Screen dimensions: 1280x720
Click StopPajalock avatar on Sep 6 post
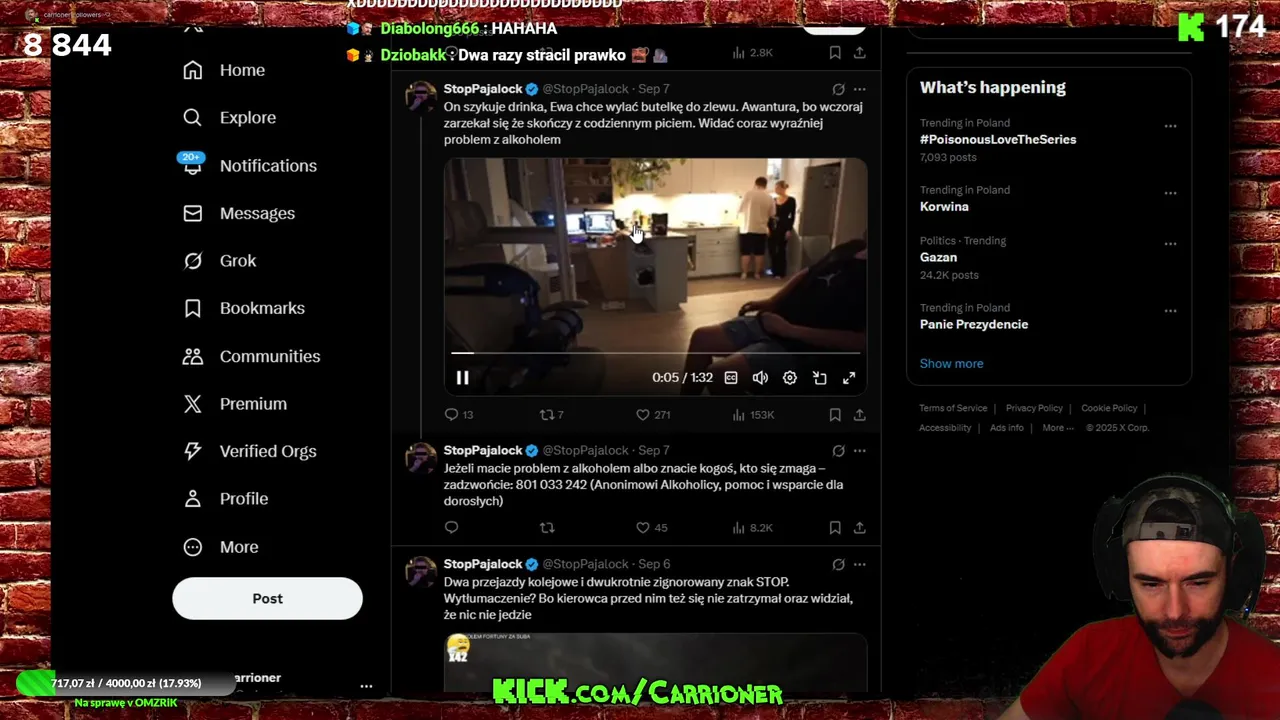(420, 571)
